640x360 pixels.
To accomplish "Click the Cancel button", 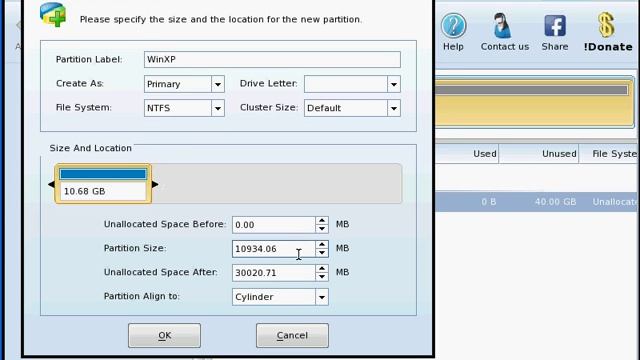I will 292,336.
